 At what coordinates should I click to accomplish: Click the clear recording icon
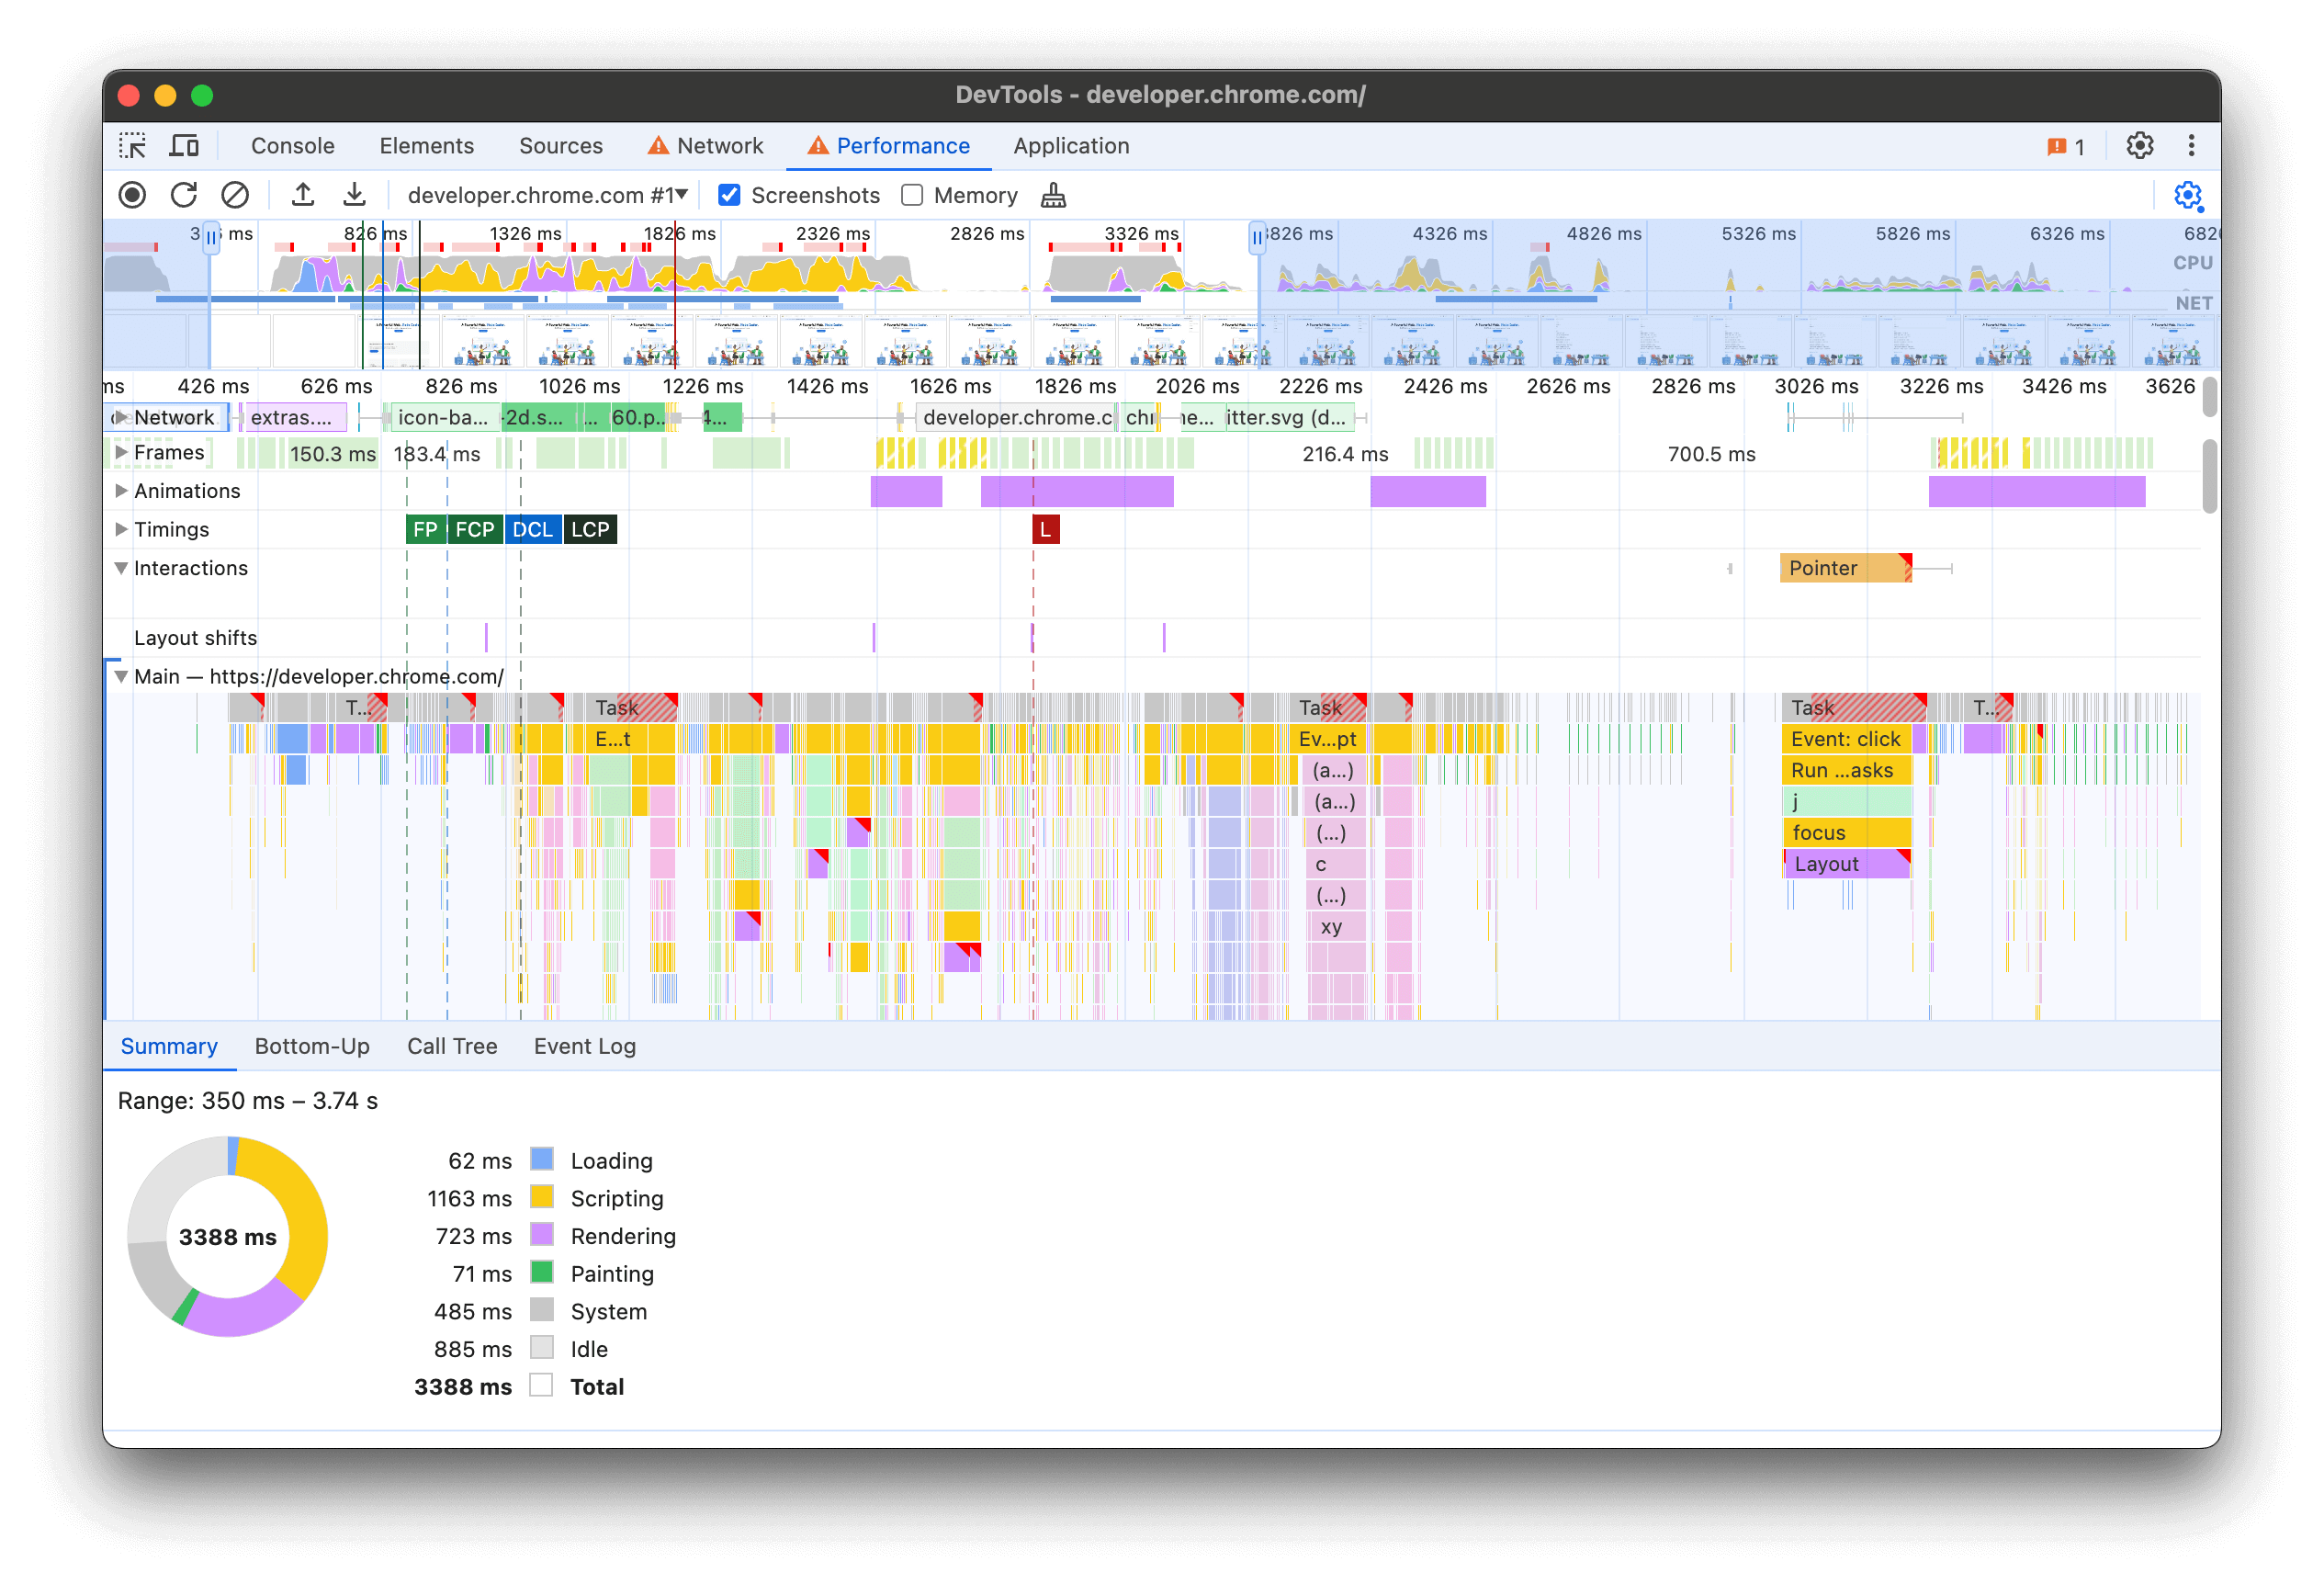[x=233, y=196]
